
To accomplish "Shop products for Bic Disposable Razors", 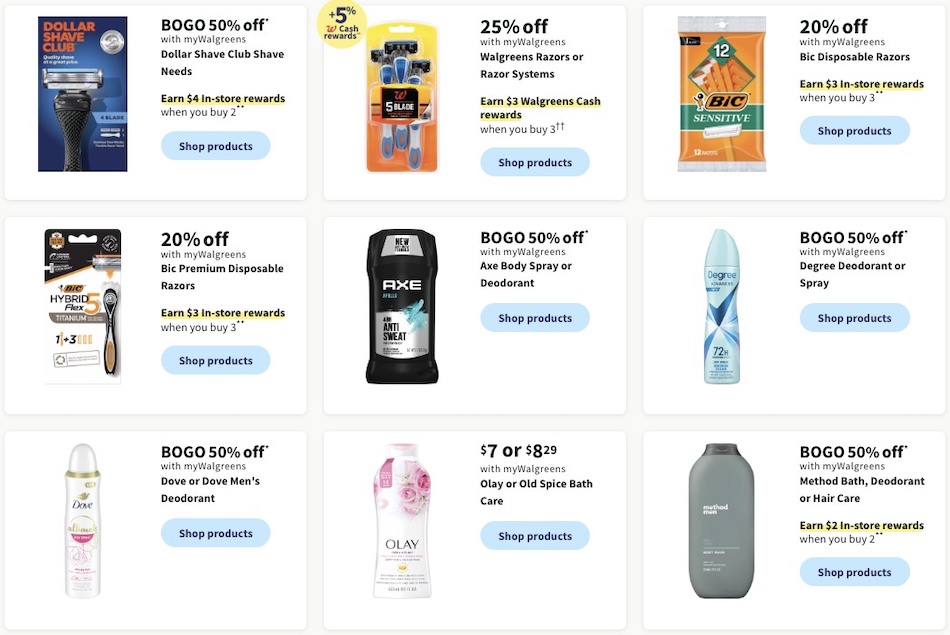I will coord(855,130).
